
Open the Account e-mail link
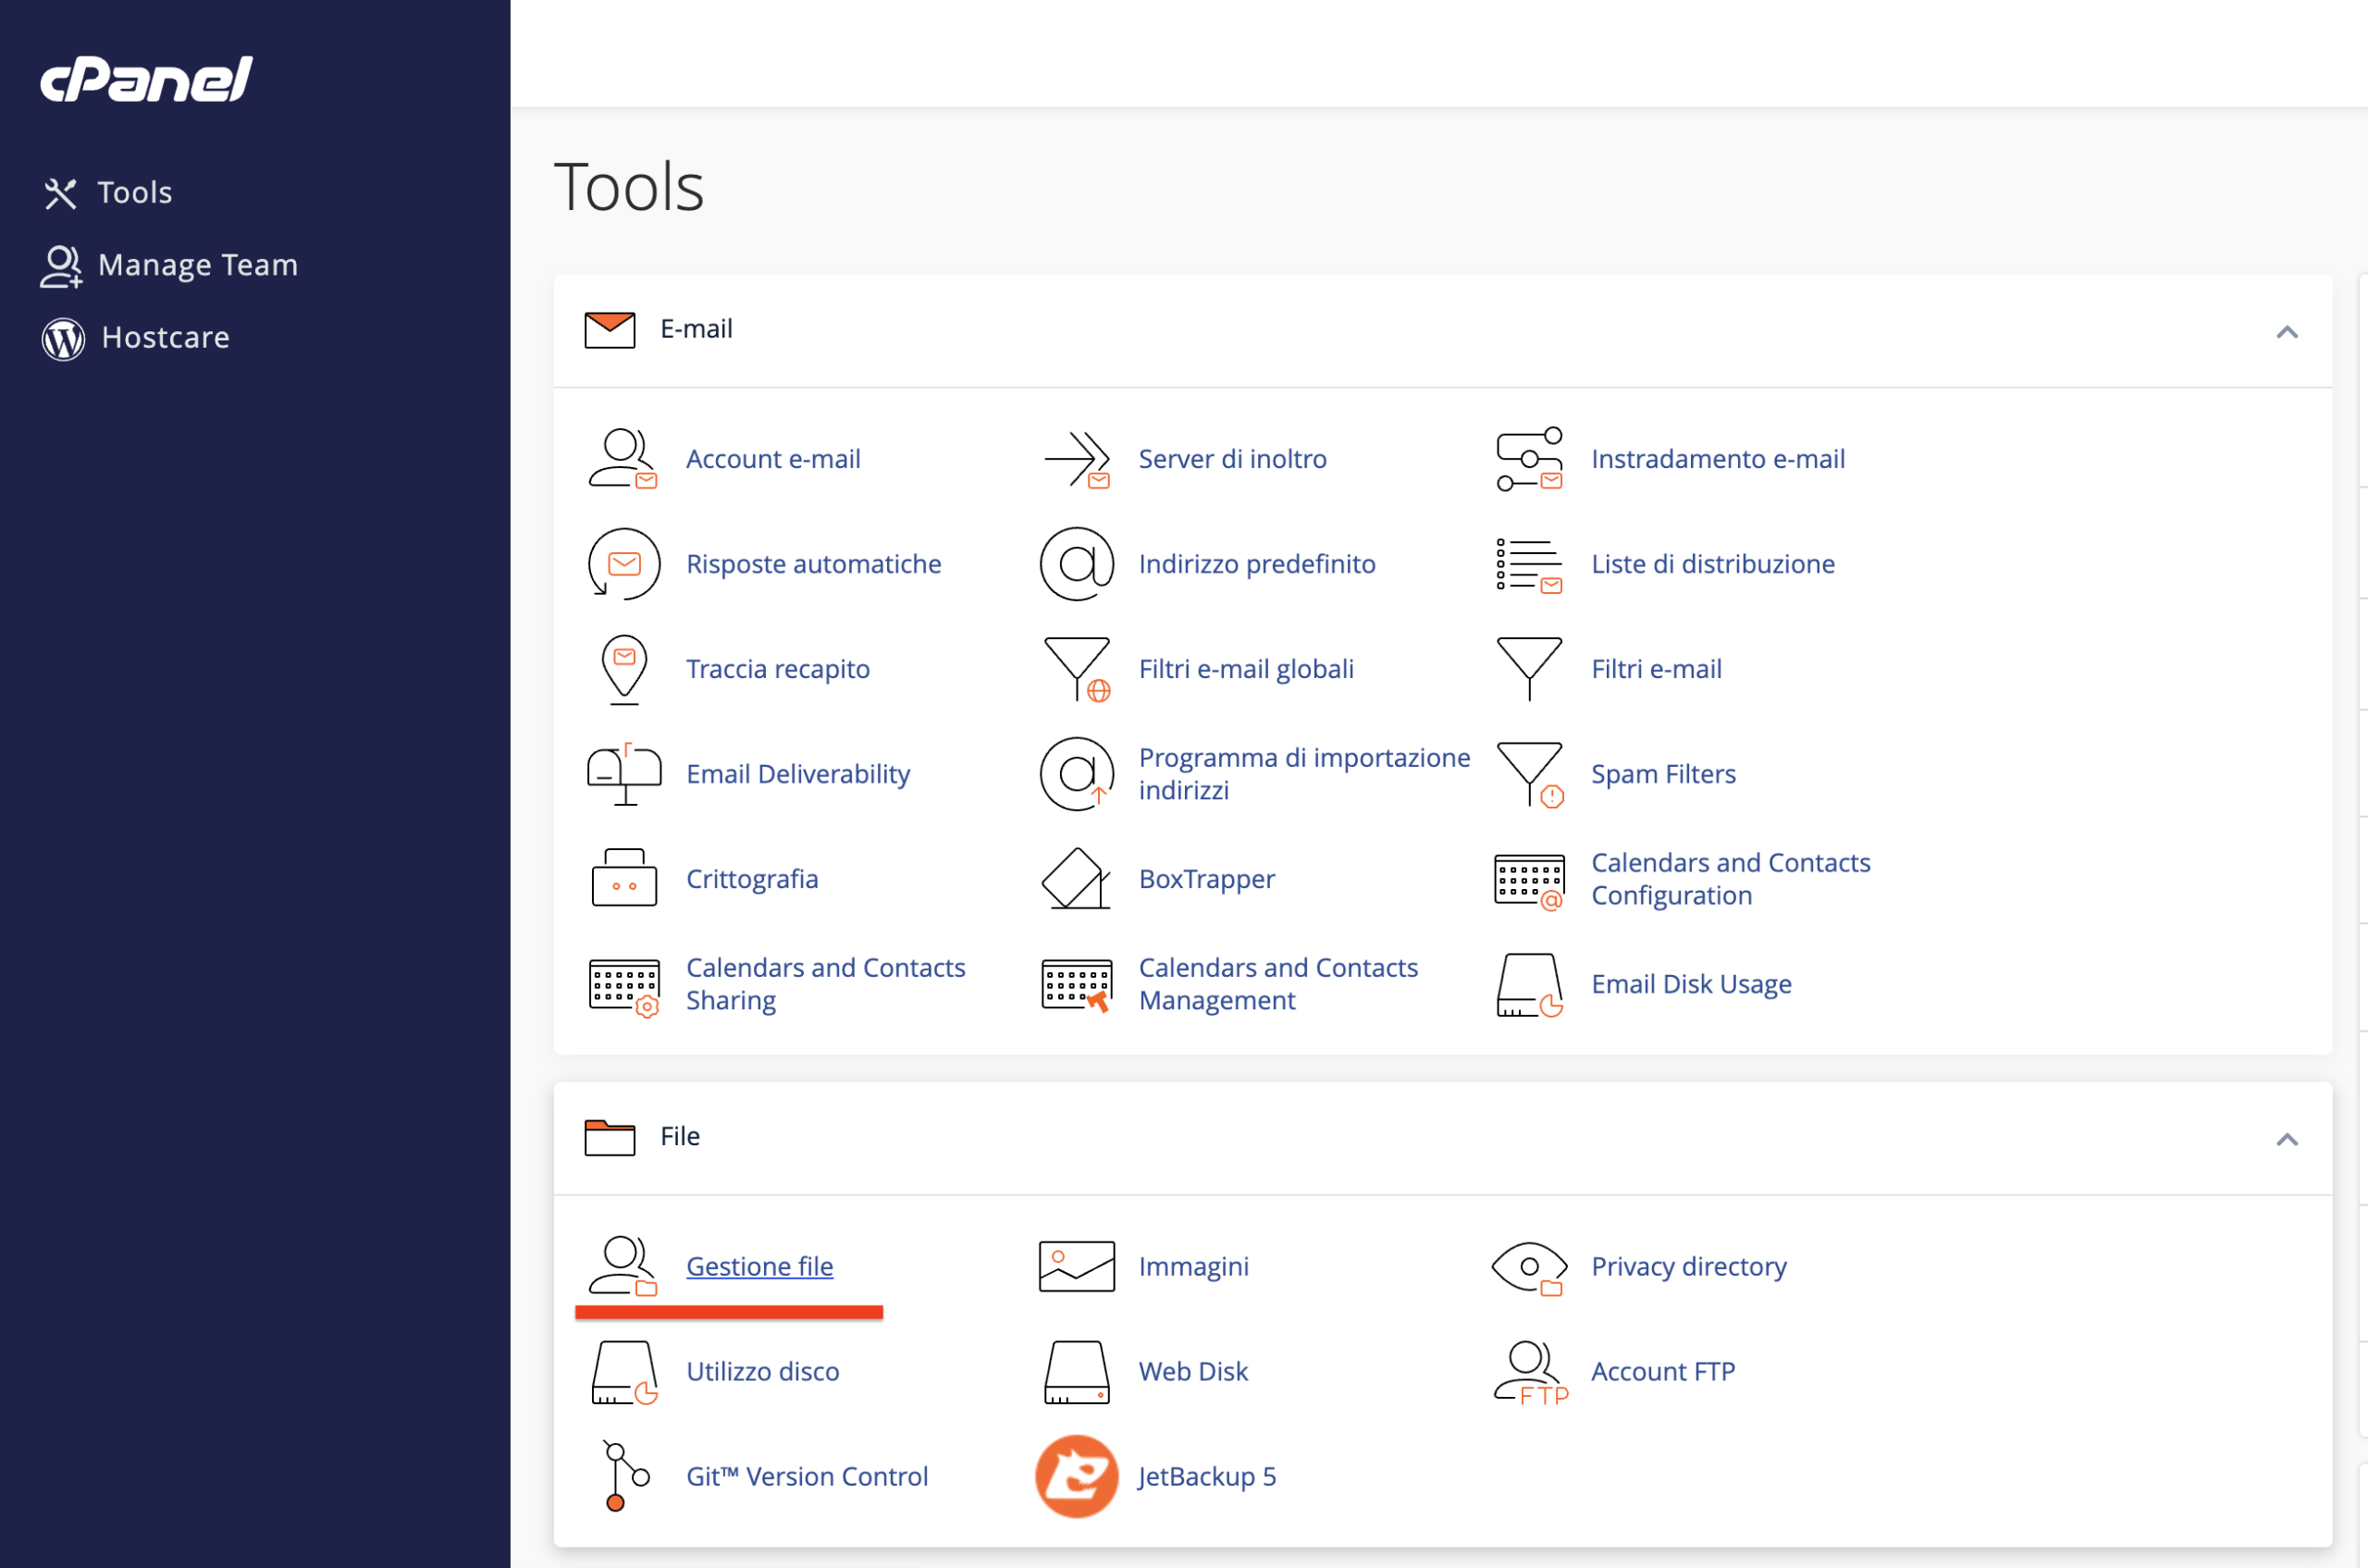773,459
